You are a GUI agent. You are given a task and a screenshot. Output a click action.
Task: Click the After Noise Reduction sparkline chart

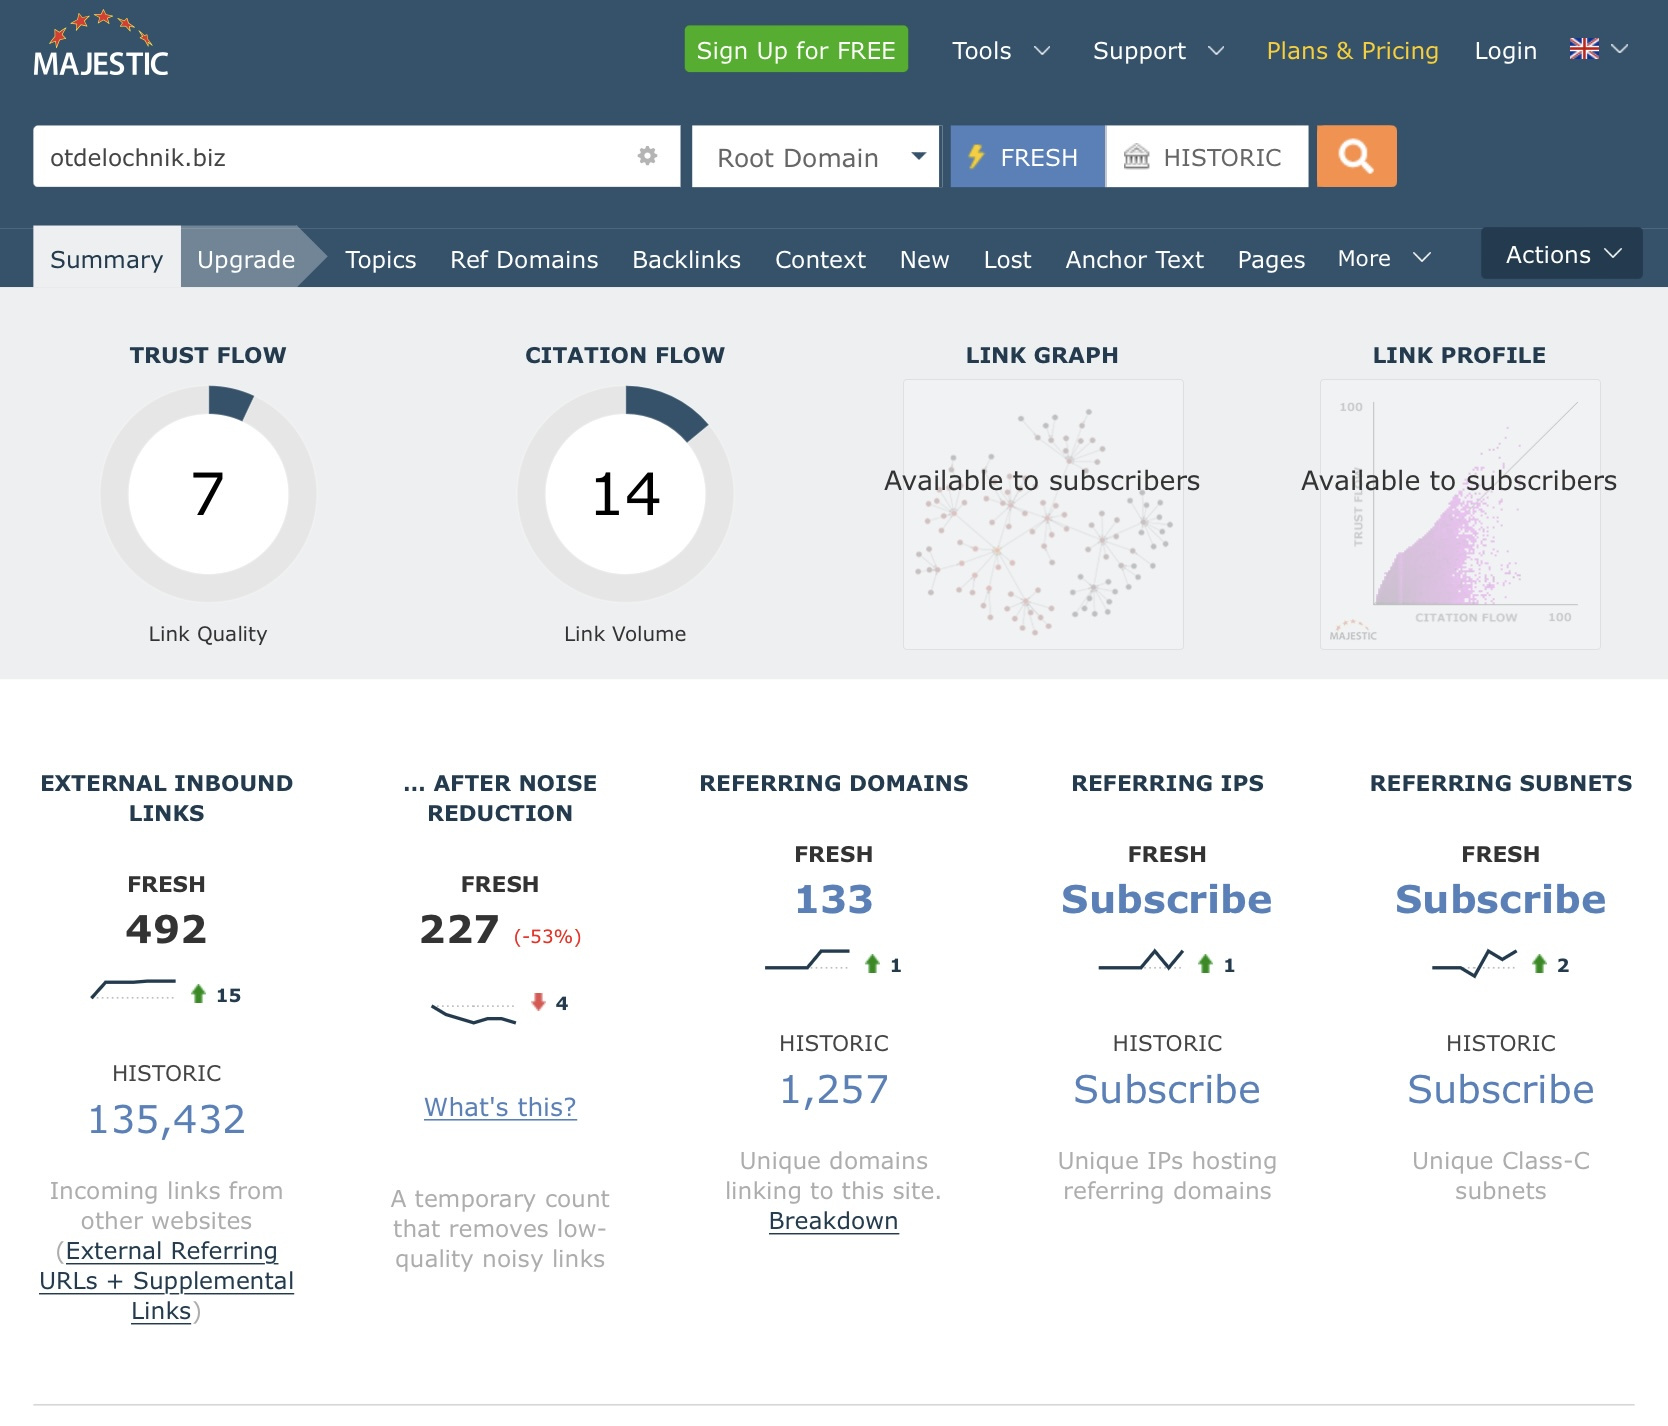(473, 1013)
